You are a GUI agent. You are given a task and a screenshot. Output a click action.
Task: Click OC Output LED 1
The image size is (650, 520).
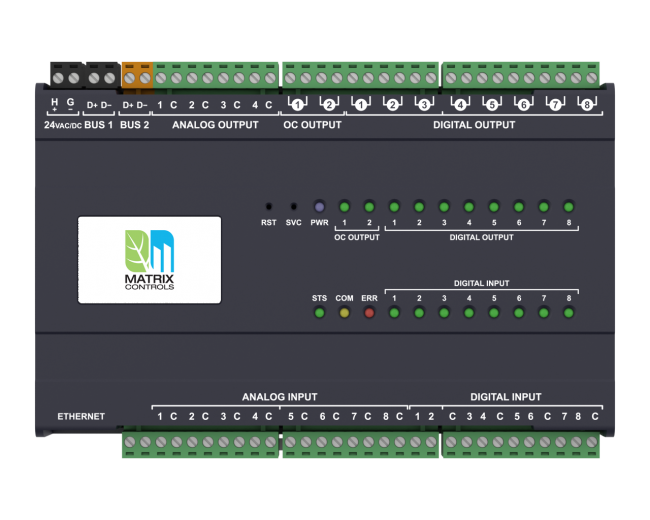[x=344, y=205]
